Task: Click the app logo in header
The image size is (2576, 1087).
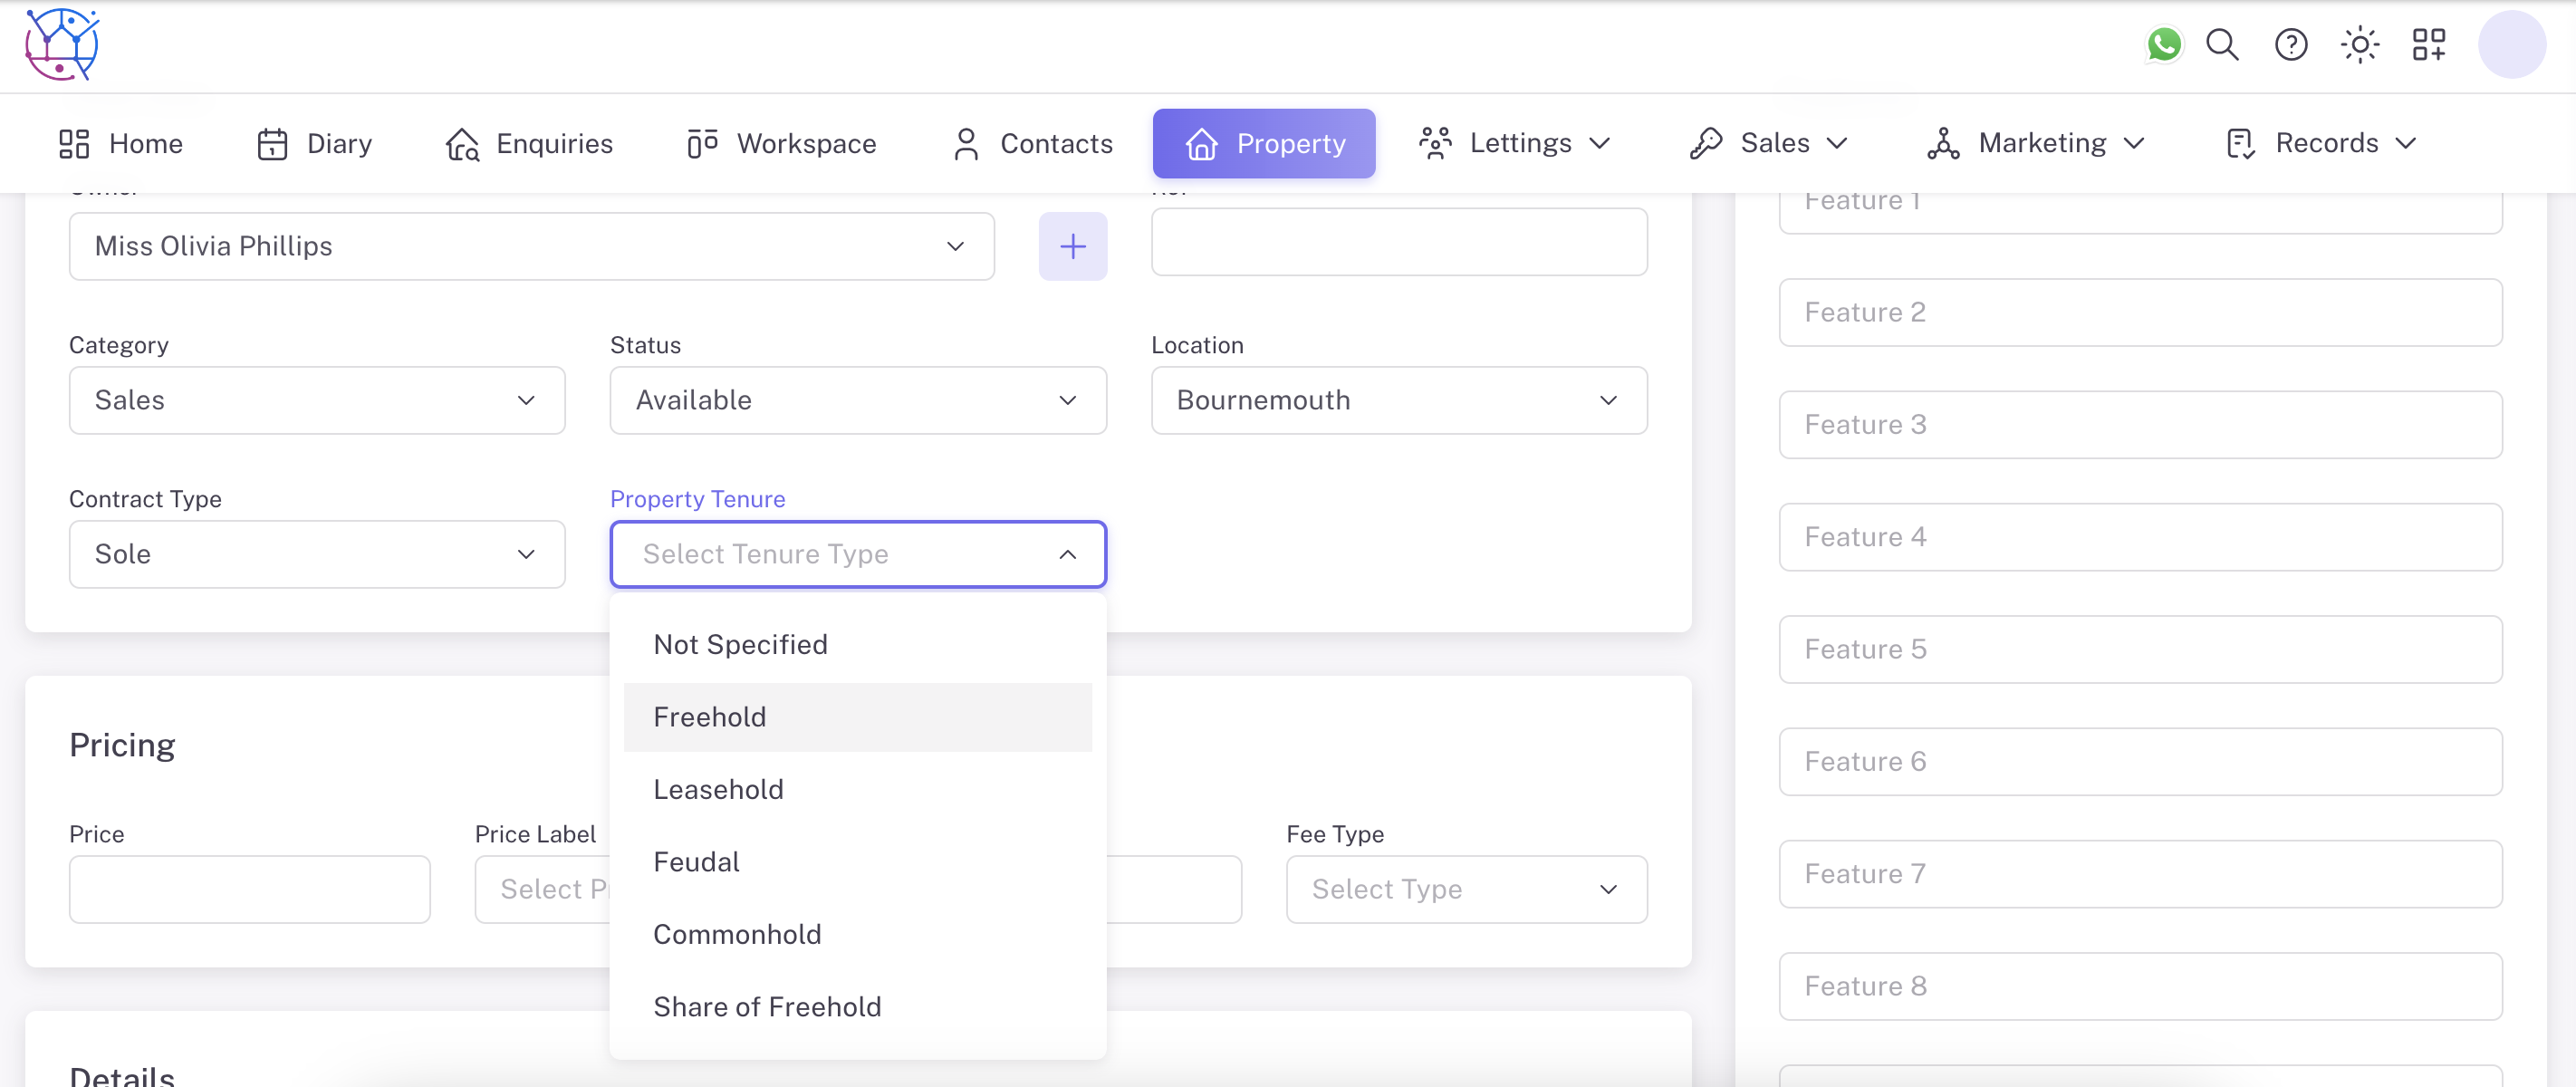Action: point(62,45)
